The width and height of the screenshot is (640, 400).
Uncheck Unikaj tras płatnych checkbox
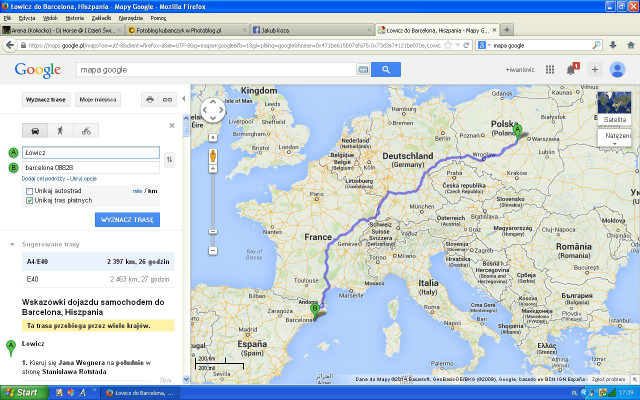point(29,200)
